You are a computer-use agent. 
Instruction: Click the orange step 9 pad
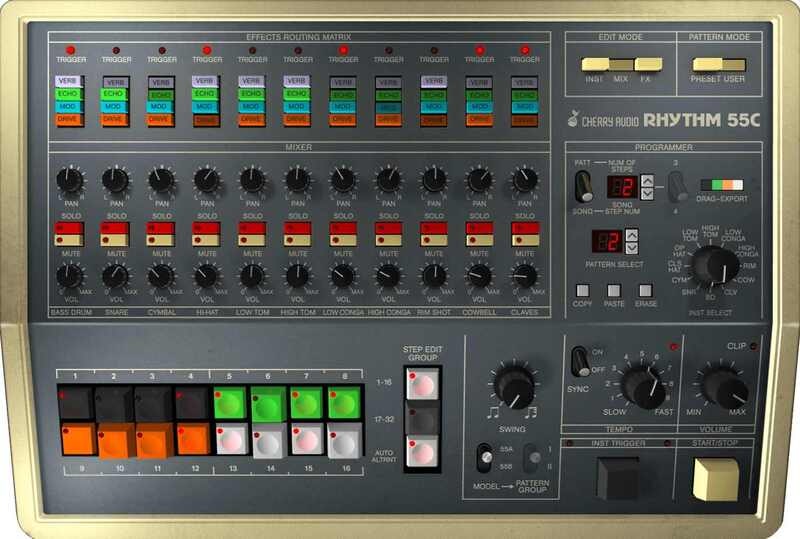(76, 438)
